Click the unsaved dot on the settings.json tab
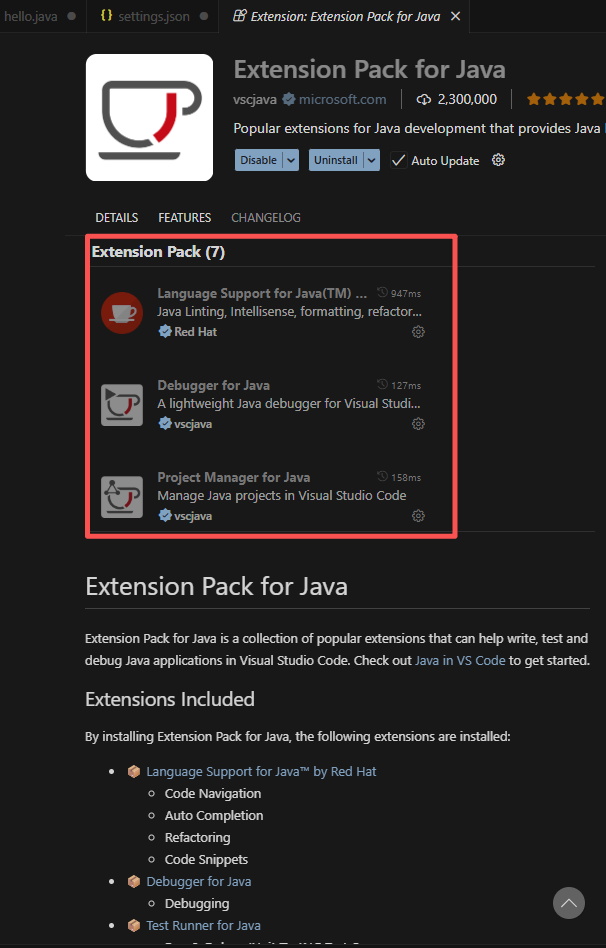The width and height of the screenshot is (606, 948). click(204, 16)
